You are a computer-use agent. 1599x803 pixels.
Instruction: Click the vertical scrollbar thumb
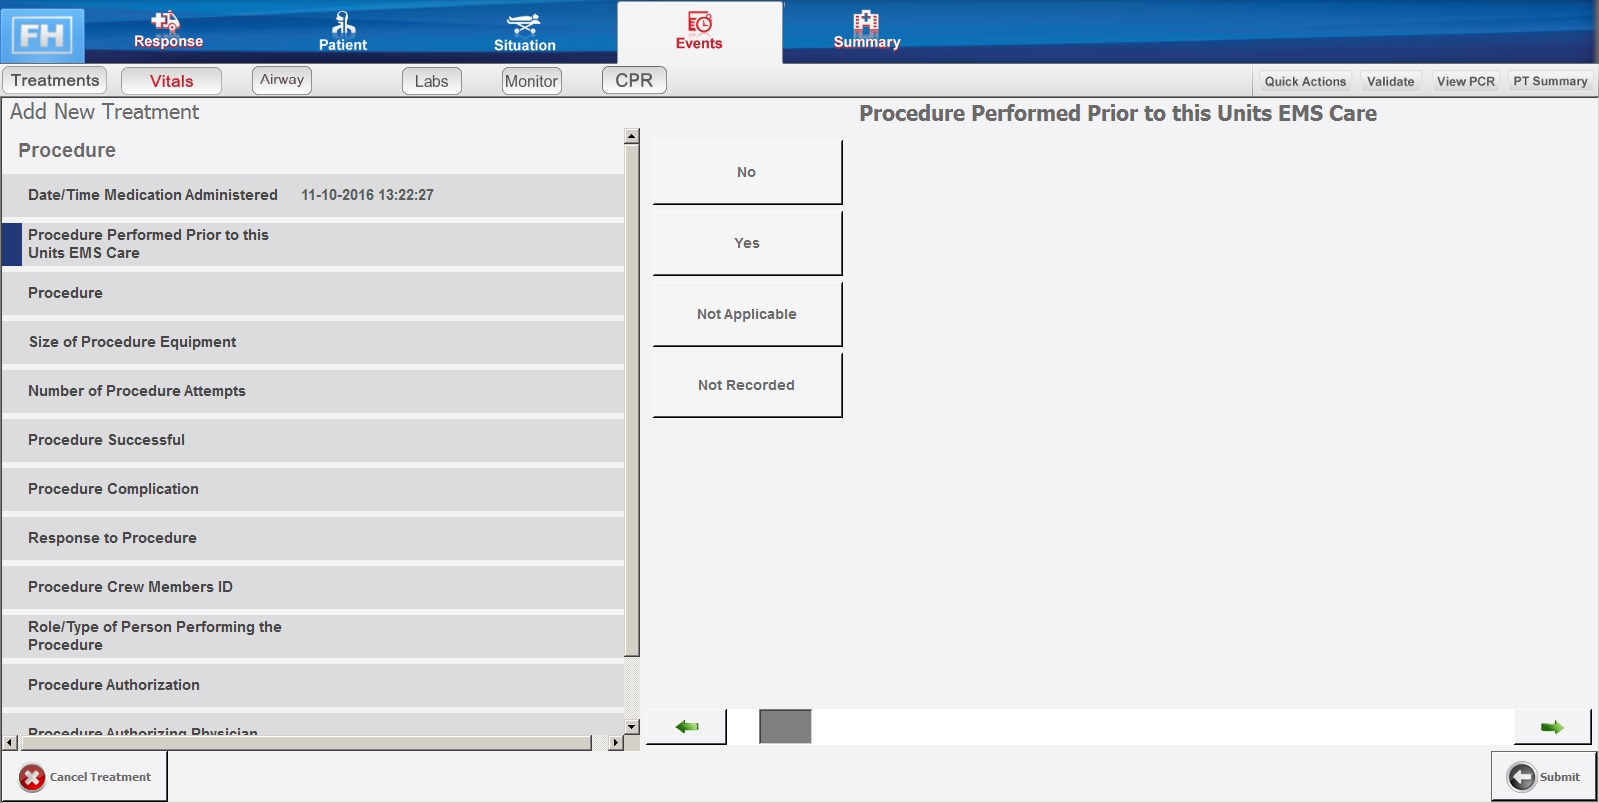click(x=631, y=400)
